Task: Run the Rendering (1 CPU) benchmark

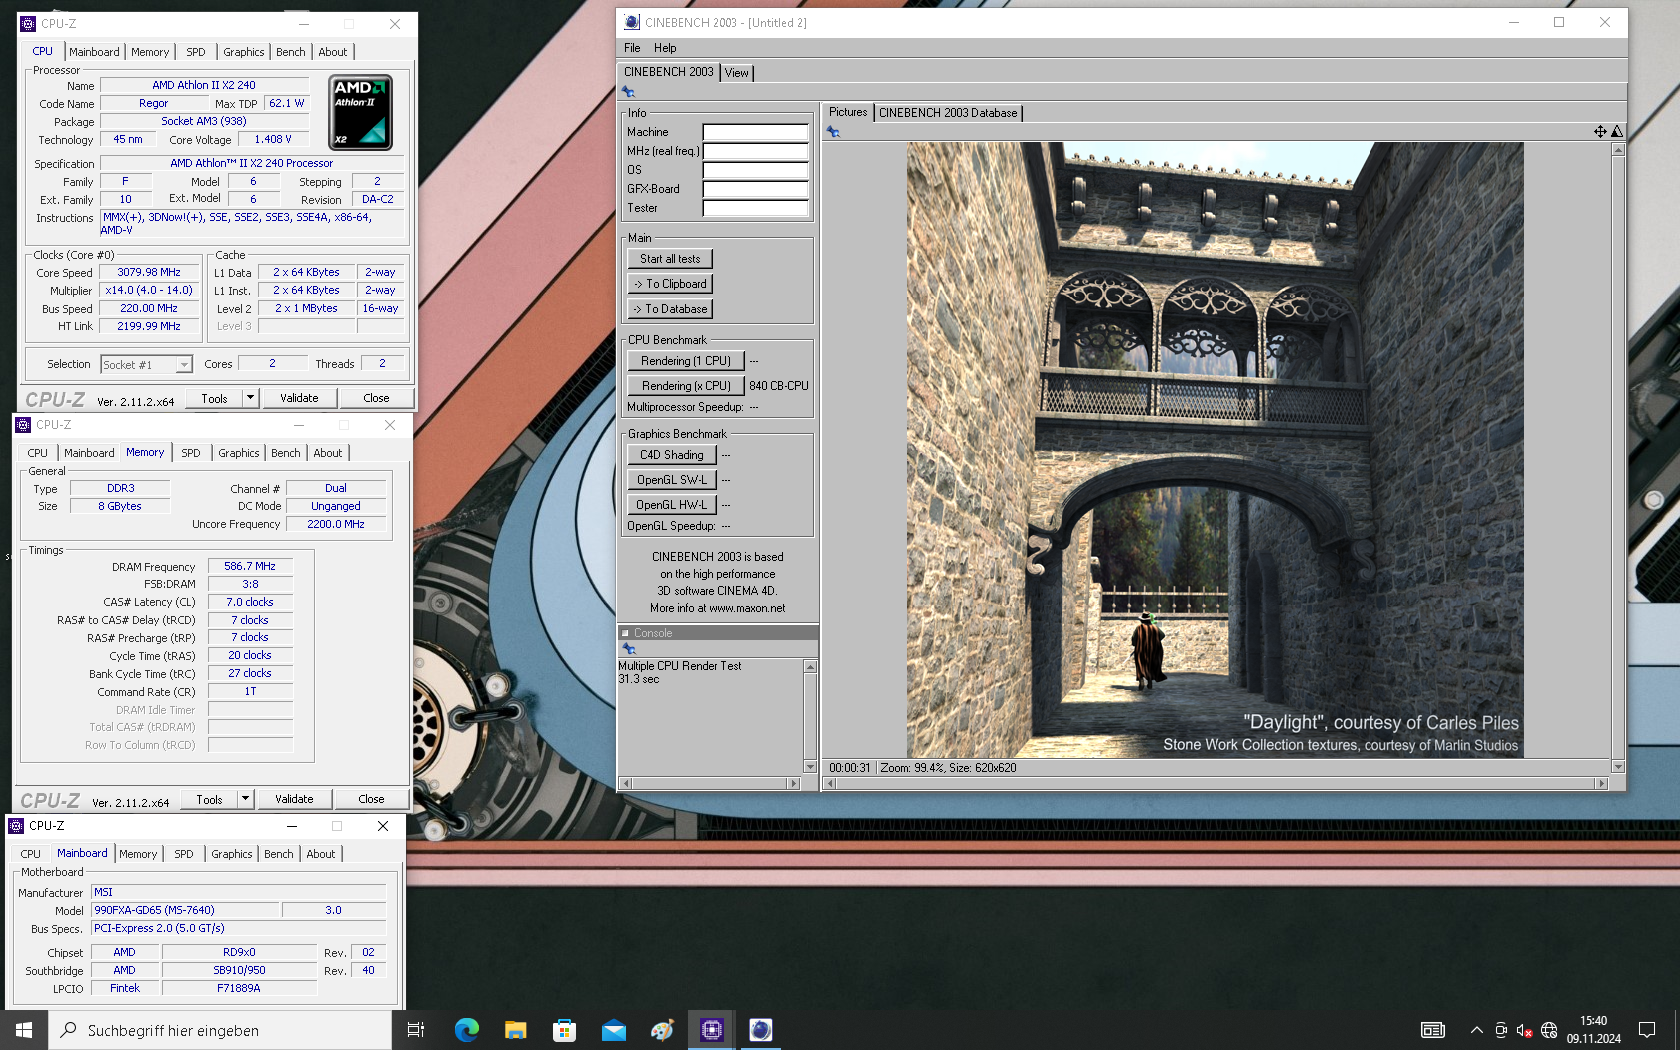Action: coord(686,361)
